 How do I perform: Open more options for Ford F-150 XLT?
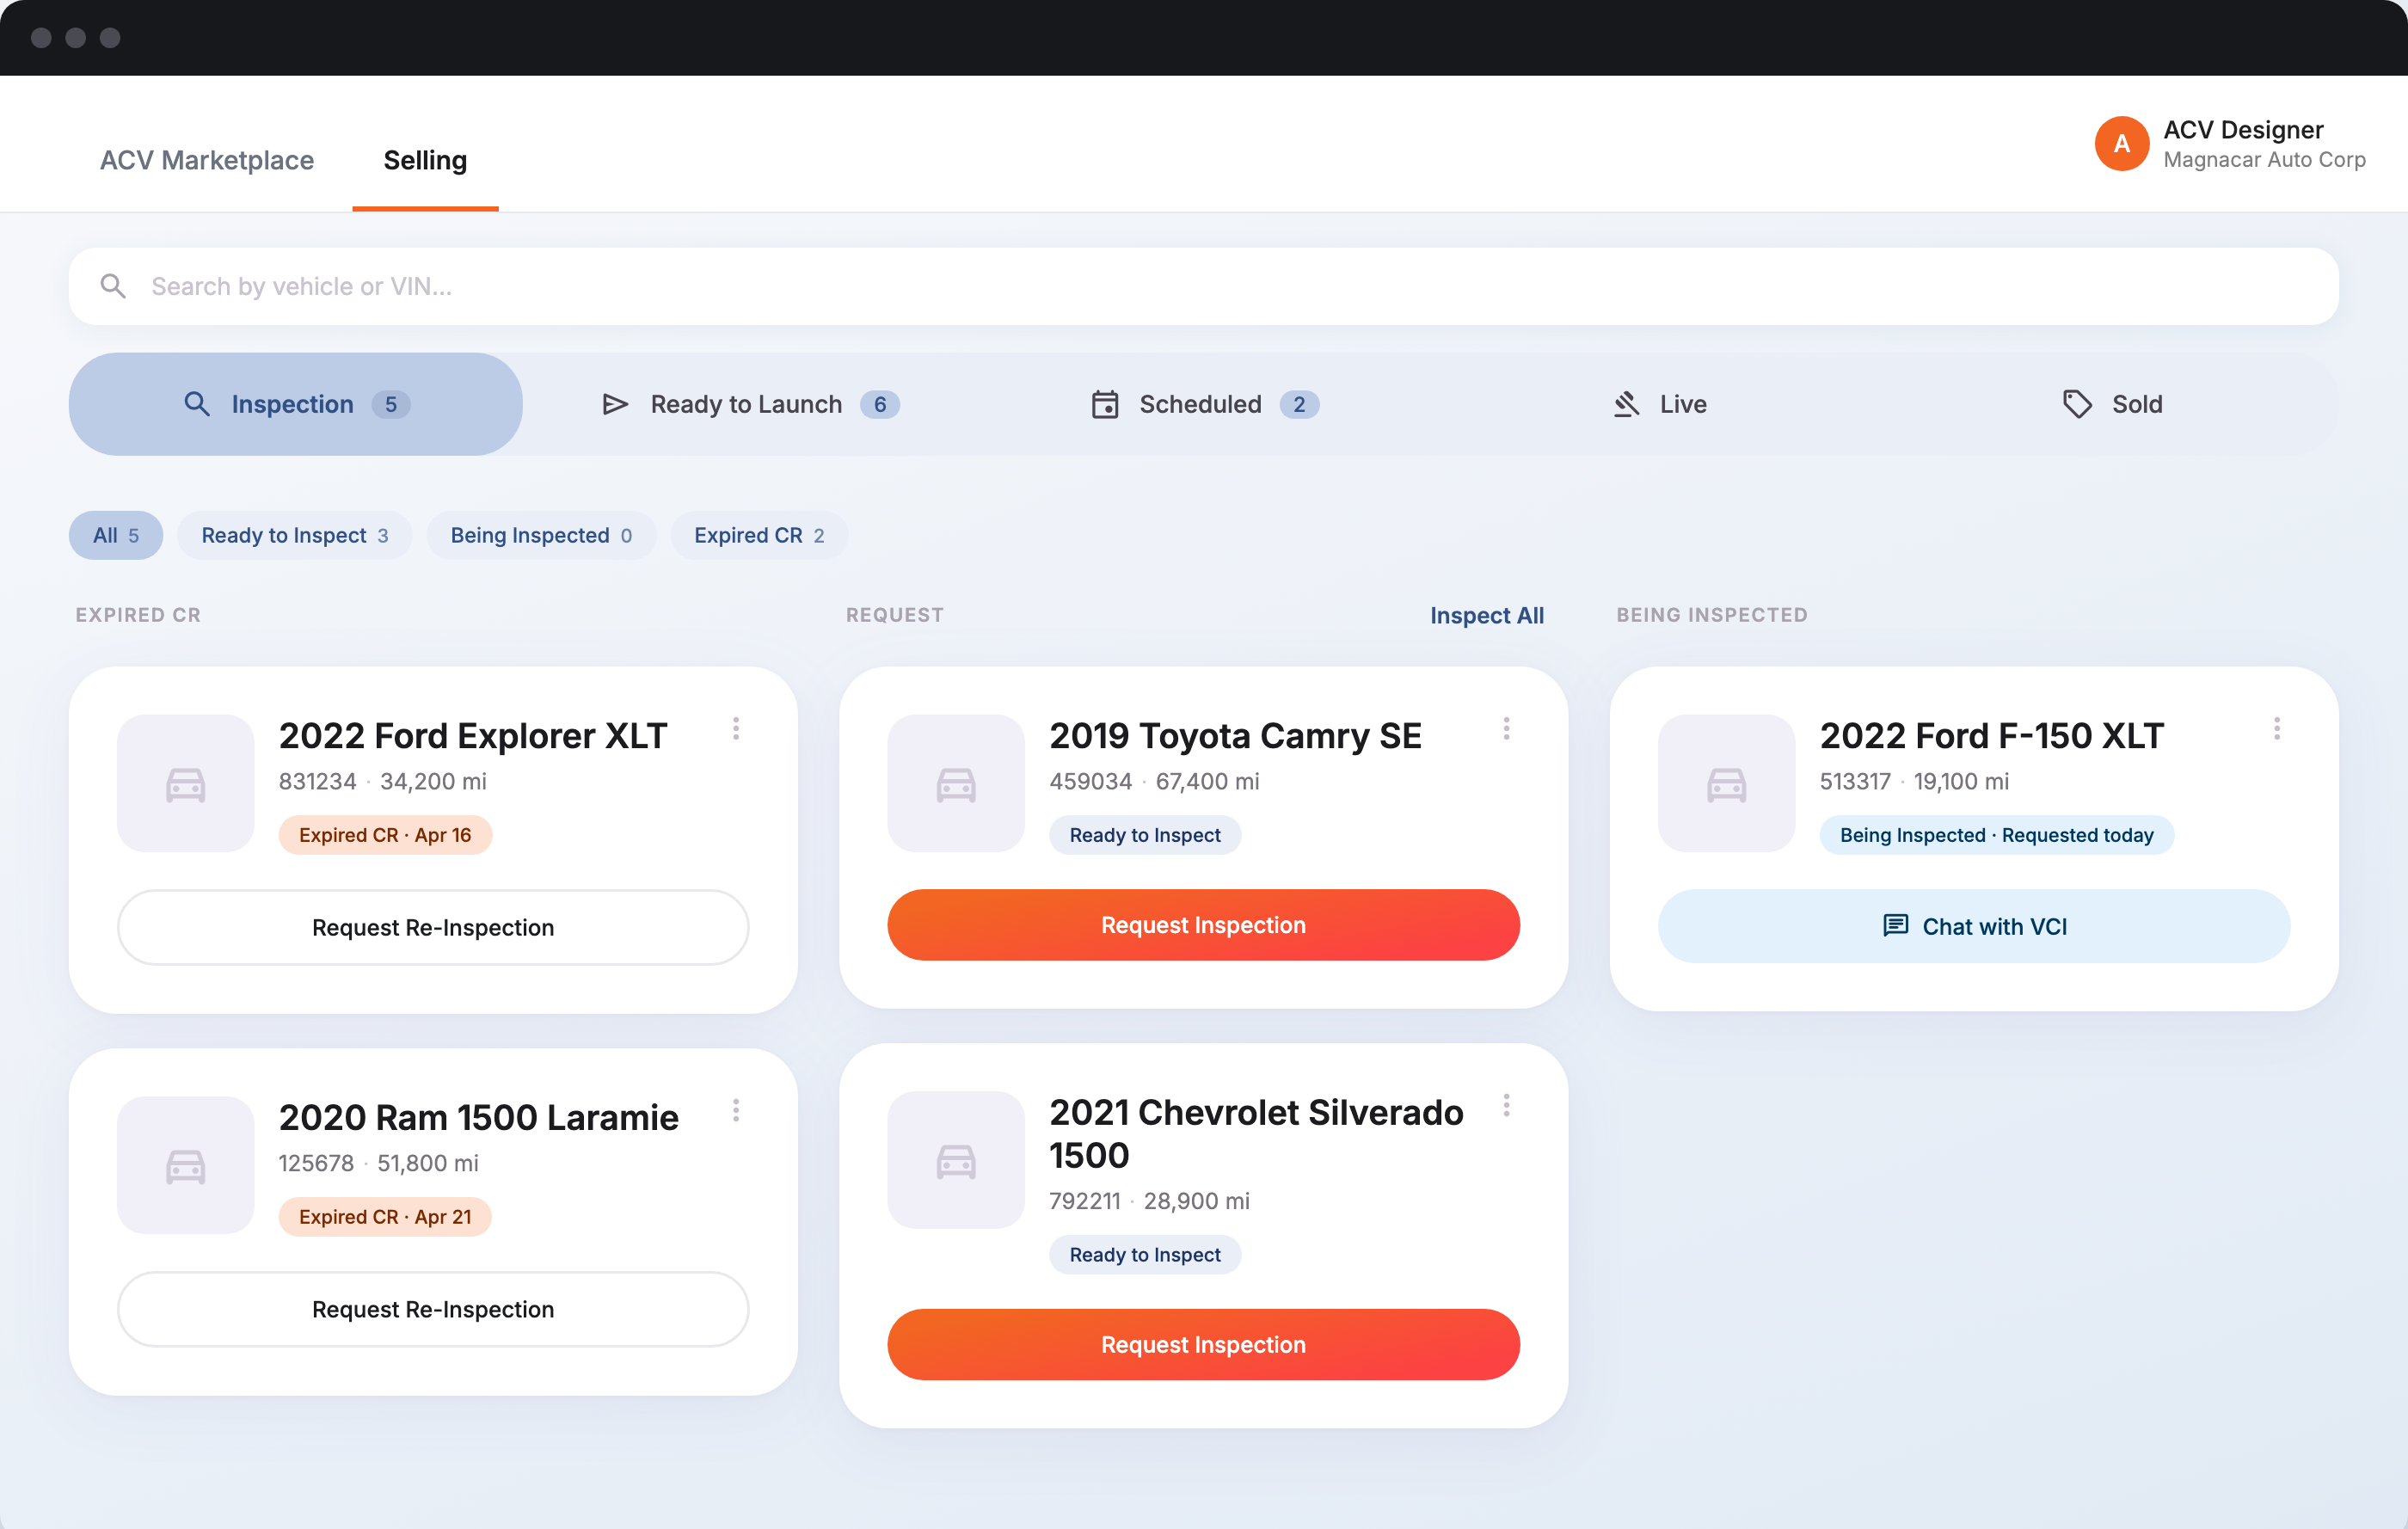point(2277,729)
